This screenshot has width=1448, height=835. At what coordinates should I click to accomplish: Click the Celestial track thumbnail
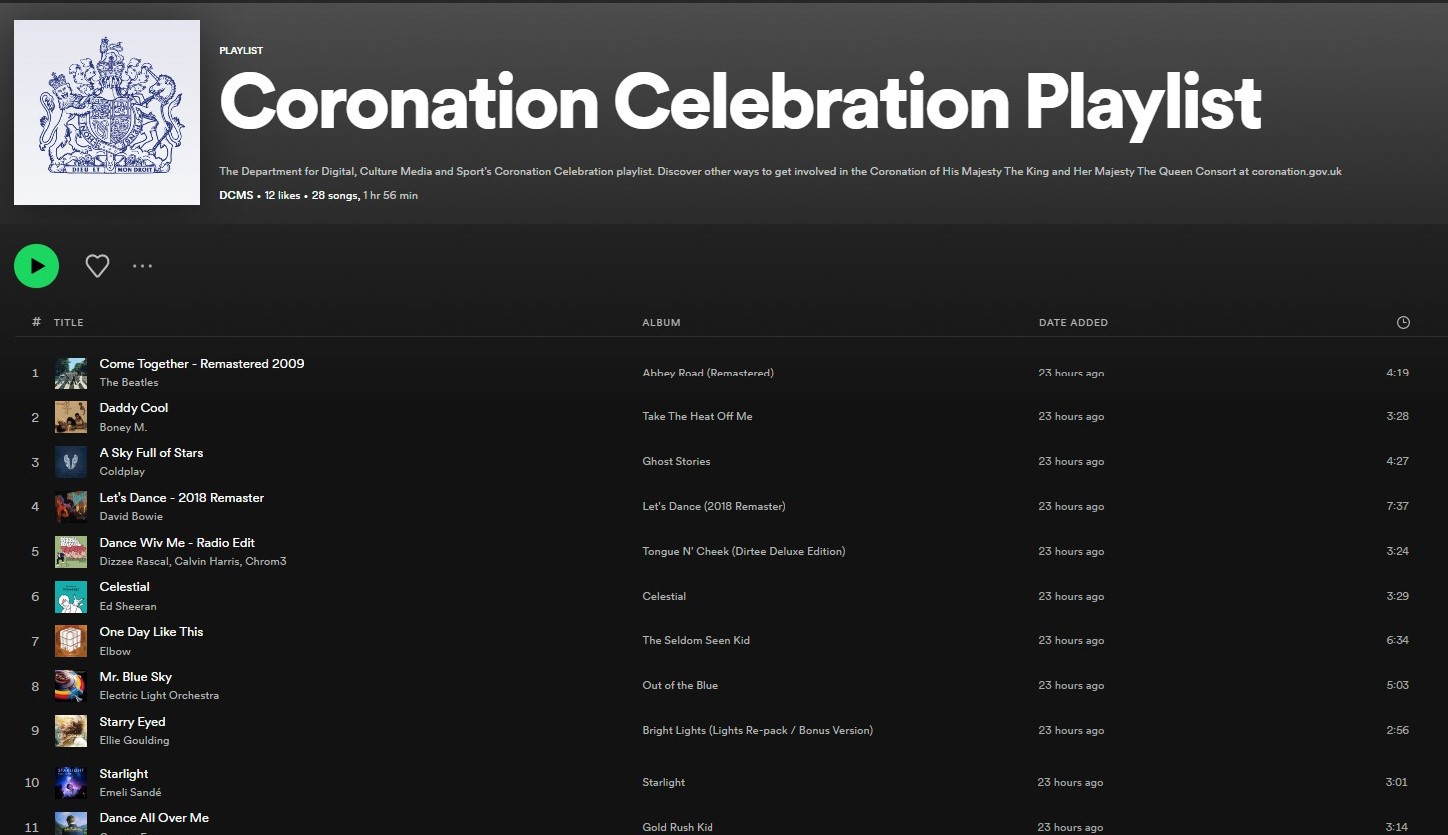pos(71,597)
